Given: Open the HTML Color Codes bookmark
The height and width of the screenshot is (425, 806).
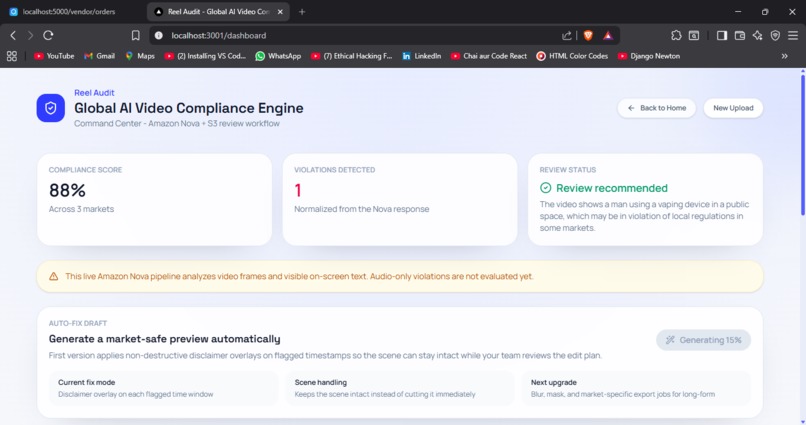Looking at the screenshot, I should point(572,56).
